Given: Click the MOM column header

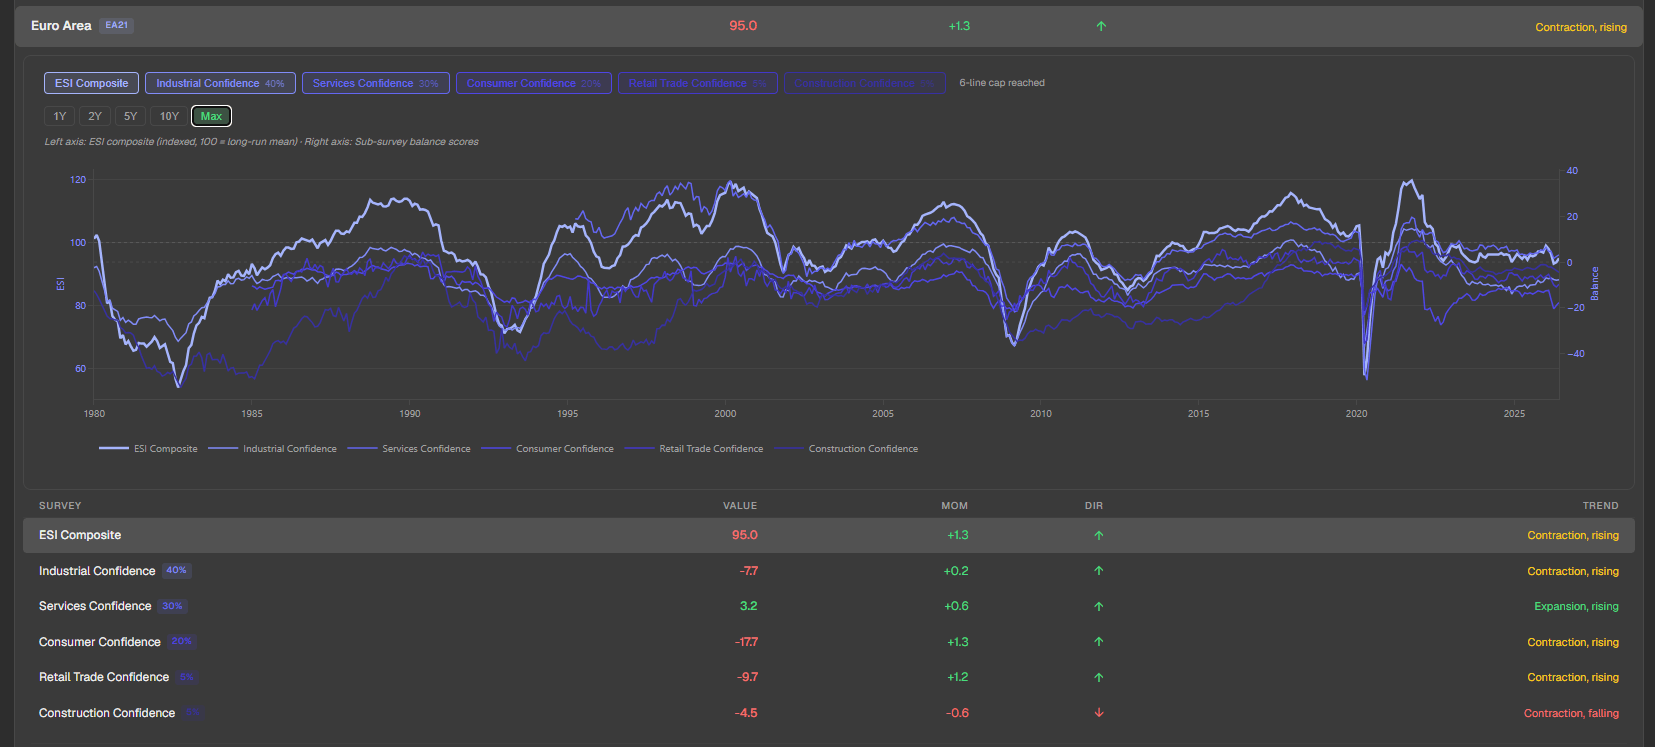Looking at the screenshot, I should pos(954,506).
